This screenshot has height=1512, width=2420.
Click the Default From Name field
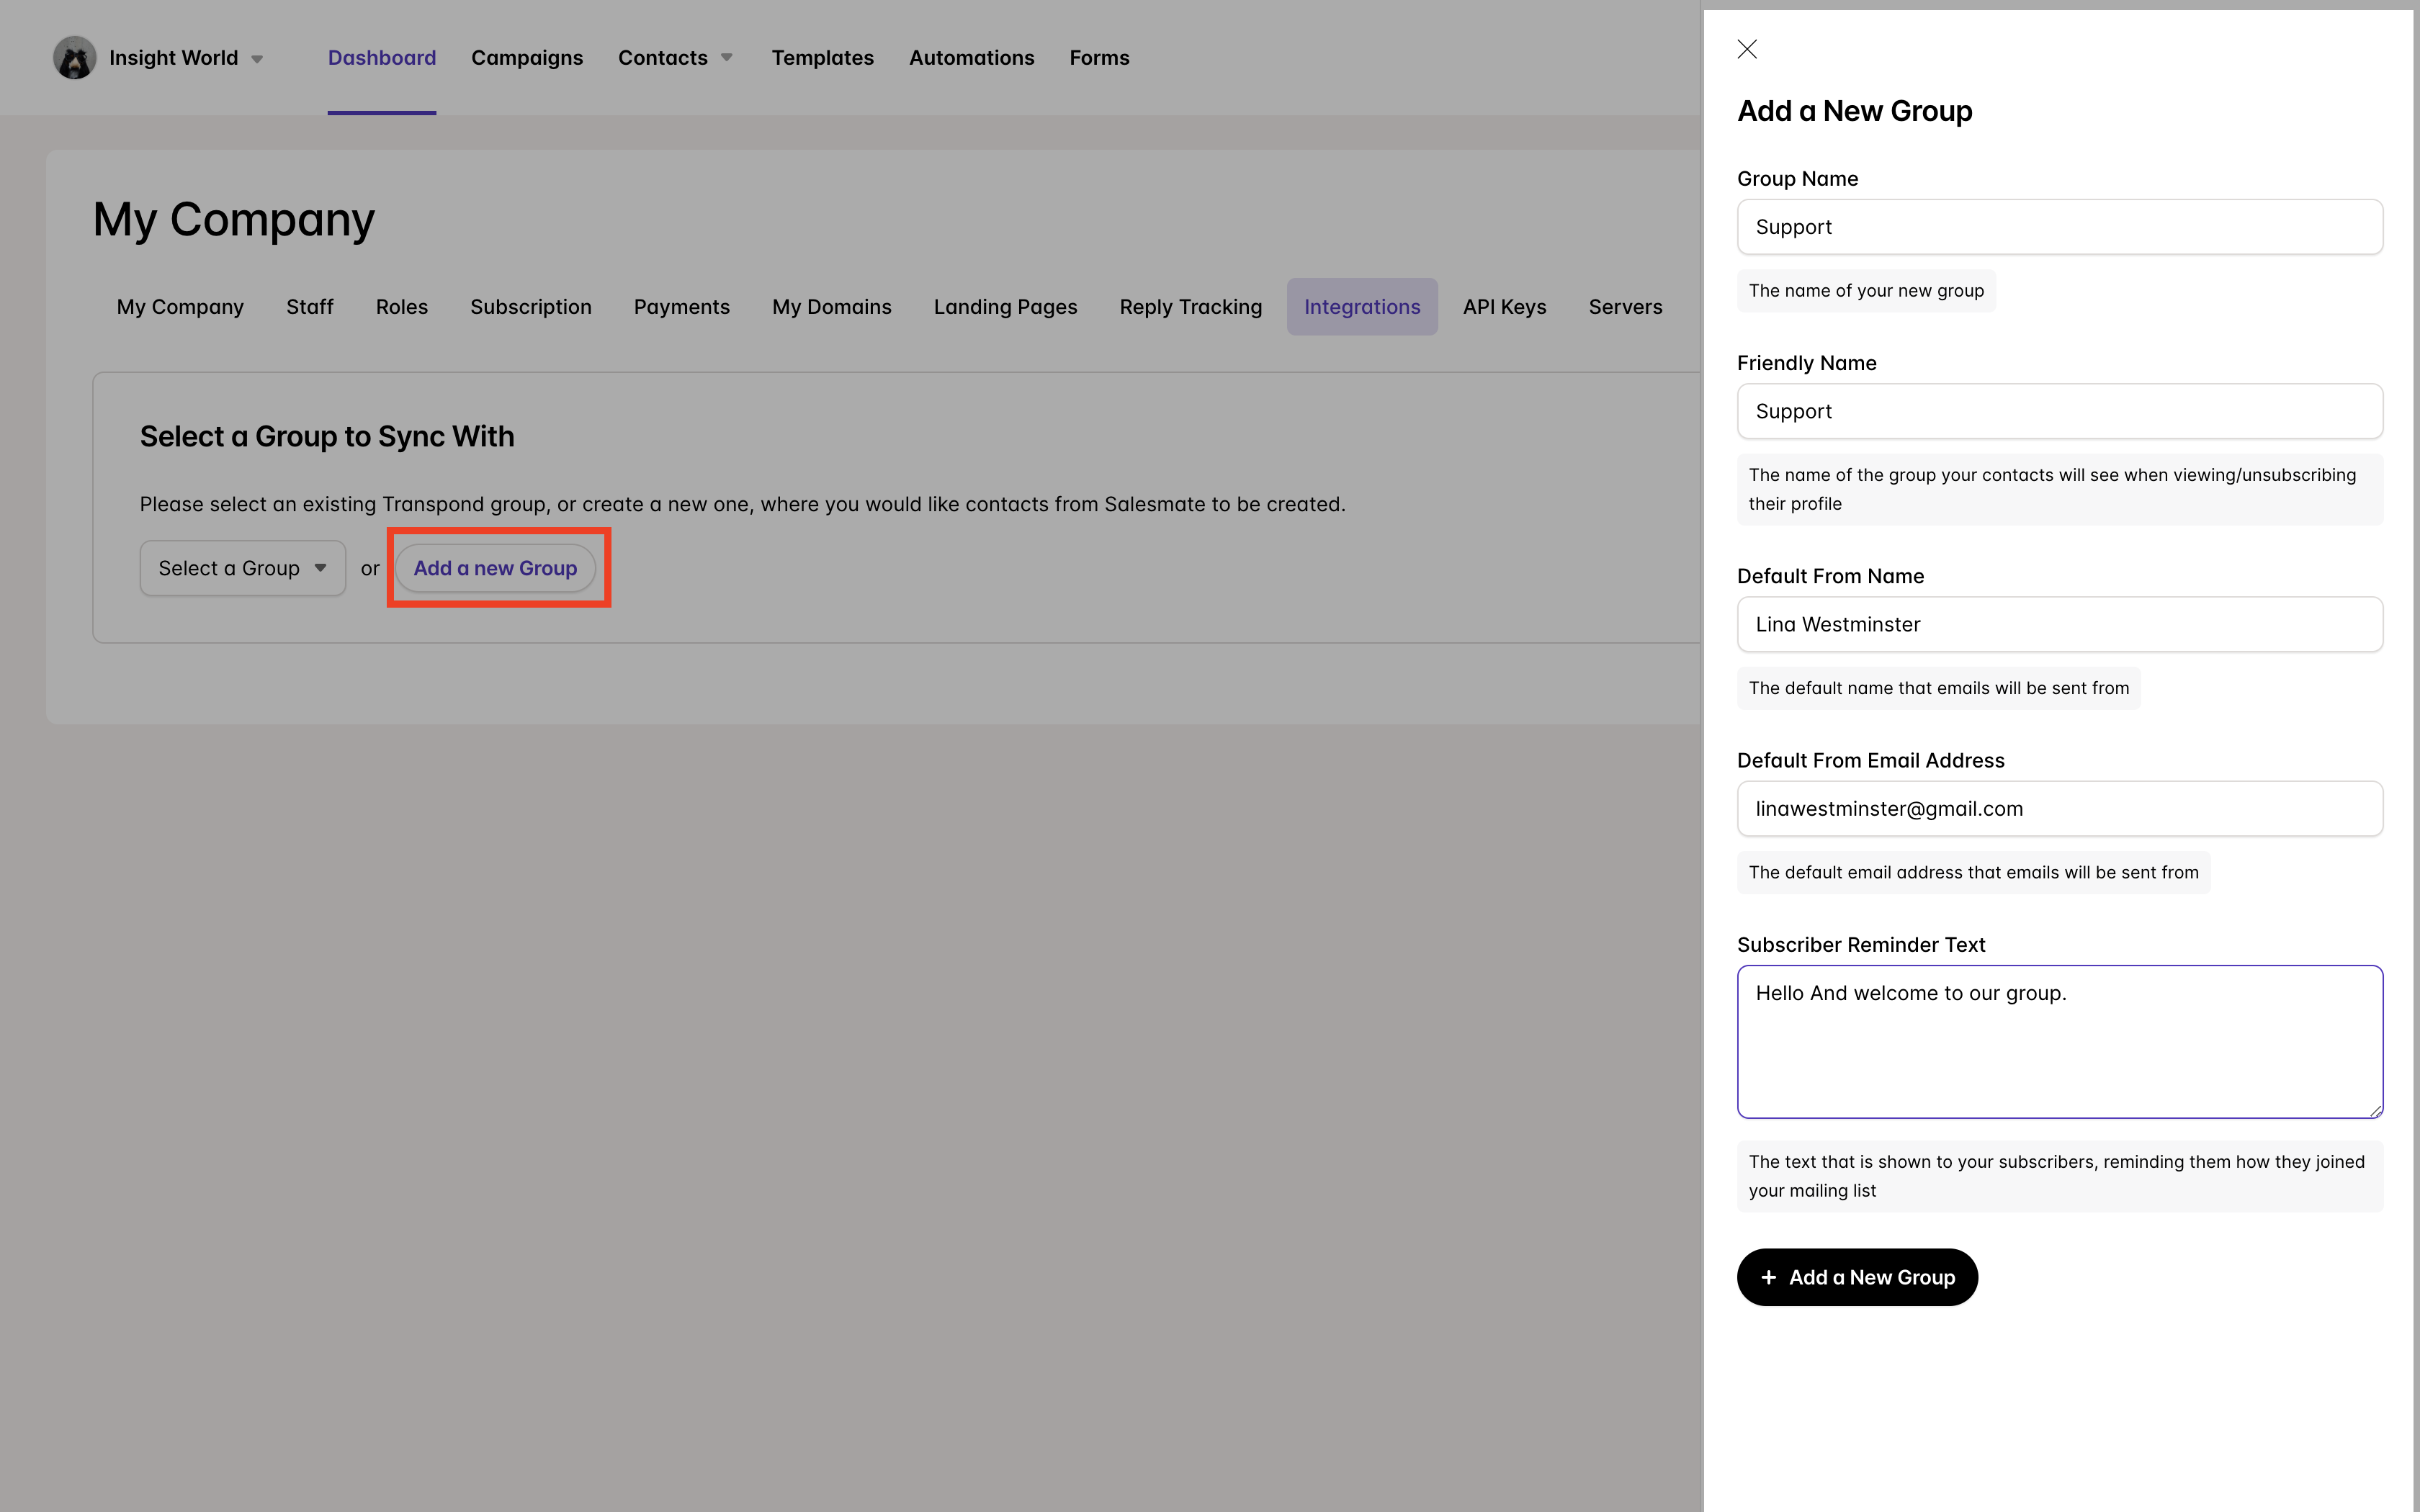tap(2060, 624)
